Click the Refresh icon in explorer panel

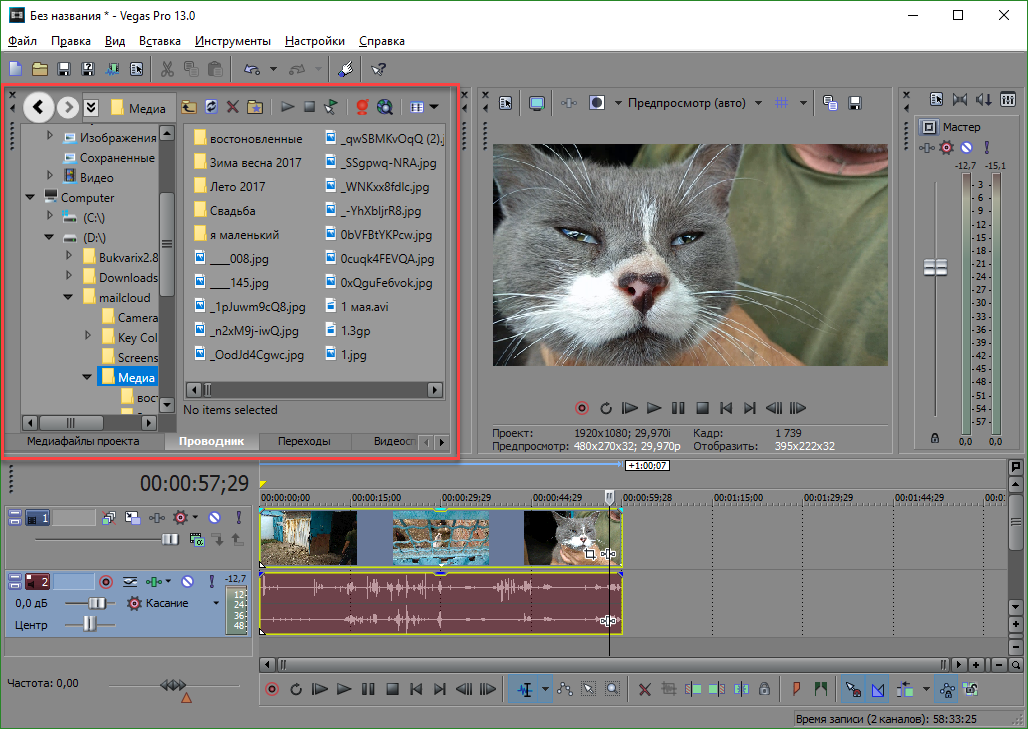click(211, 107)
